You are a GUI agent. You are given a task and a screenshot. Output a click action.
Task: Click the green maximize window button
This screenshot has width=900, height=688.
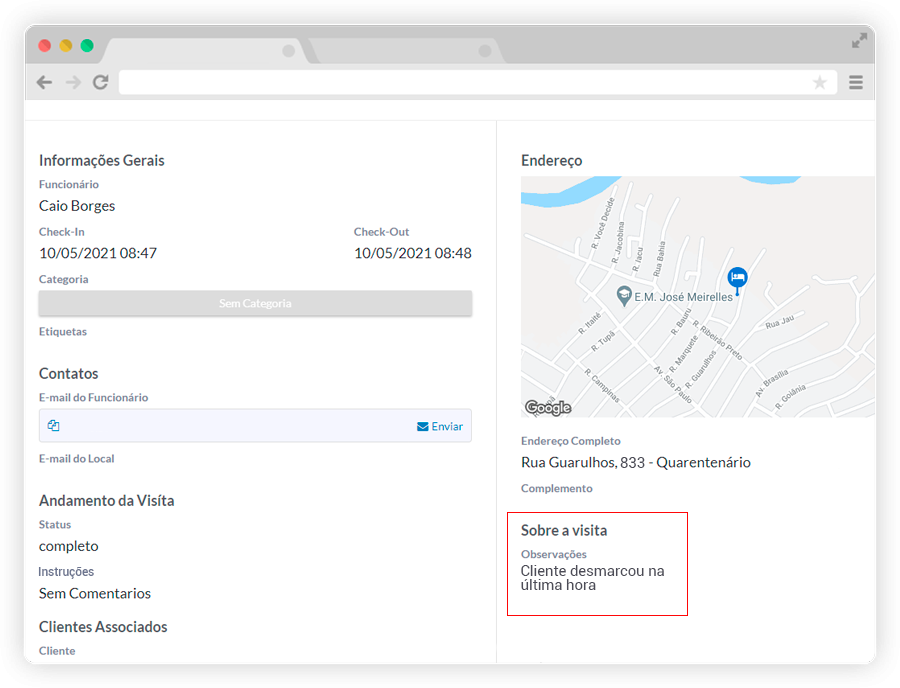(87, 45)
